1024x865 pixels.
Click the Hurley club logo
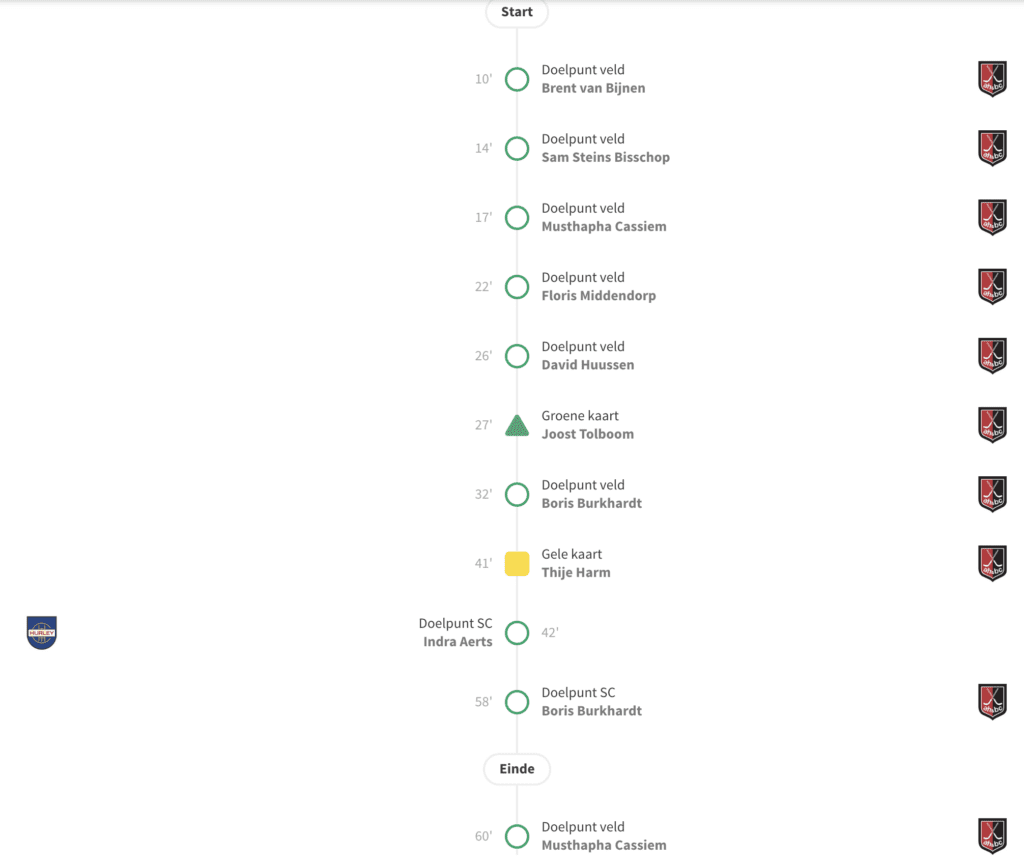pyautogui.click(x=42, y=632)
